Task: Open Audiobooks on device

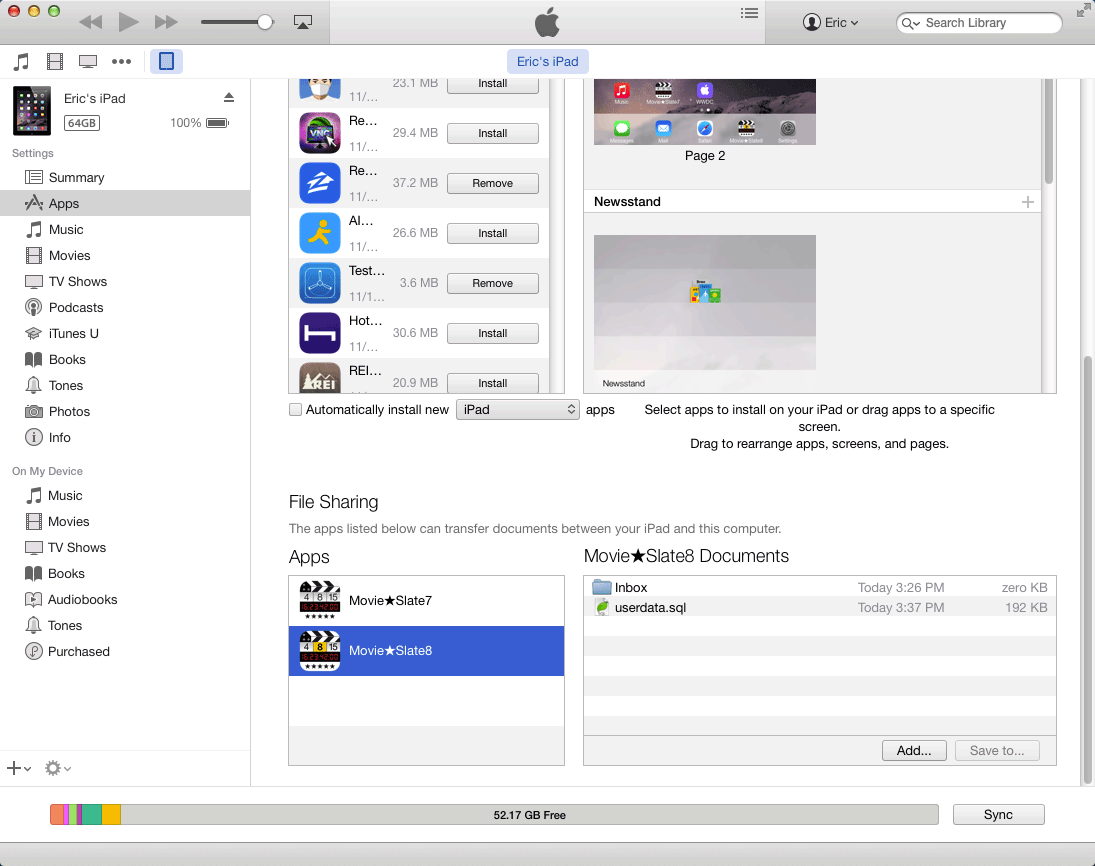Action: point(125,599)
